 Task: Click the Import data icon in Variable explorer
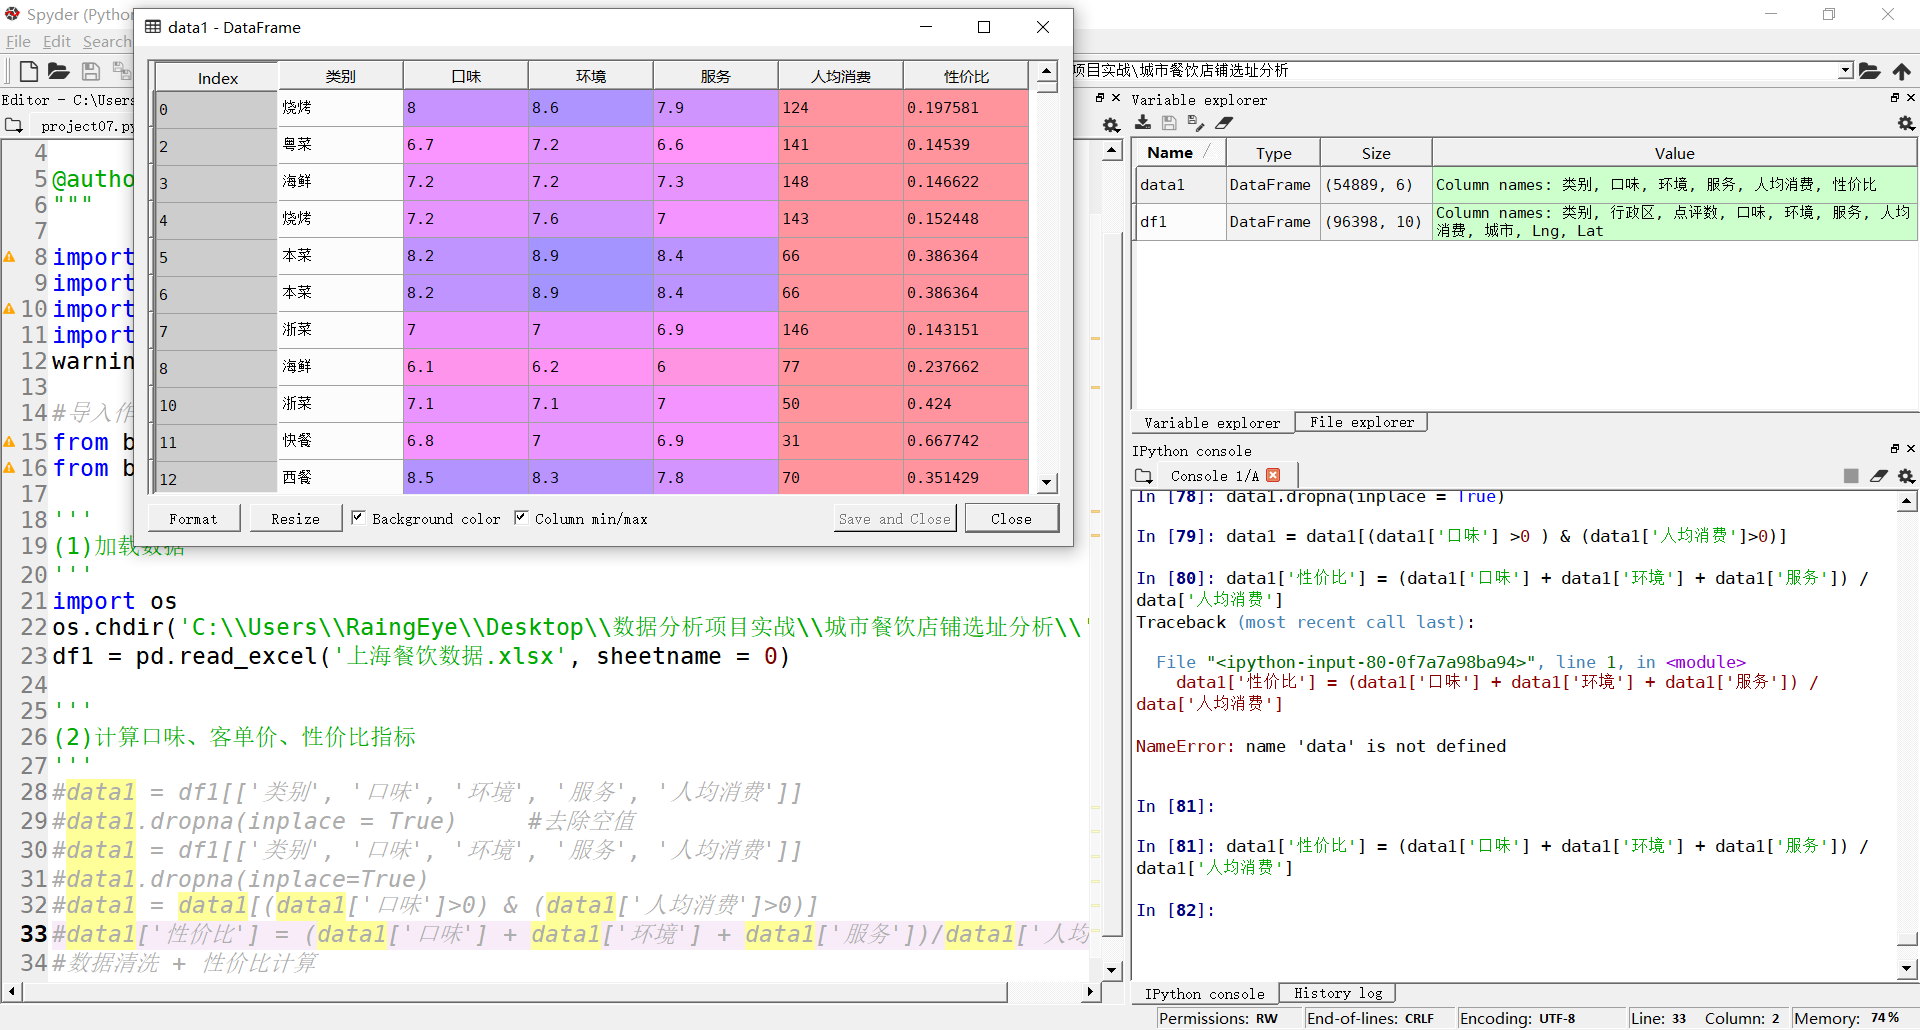[1143, 123]
